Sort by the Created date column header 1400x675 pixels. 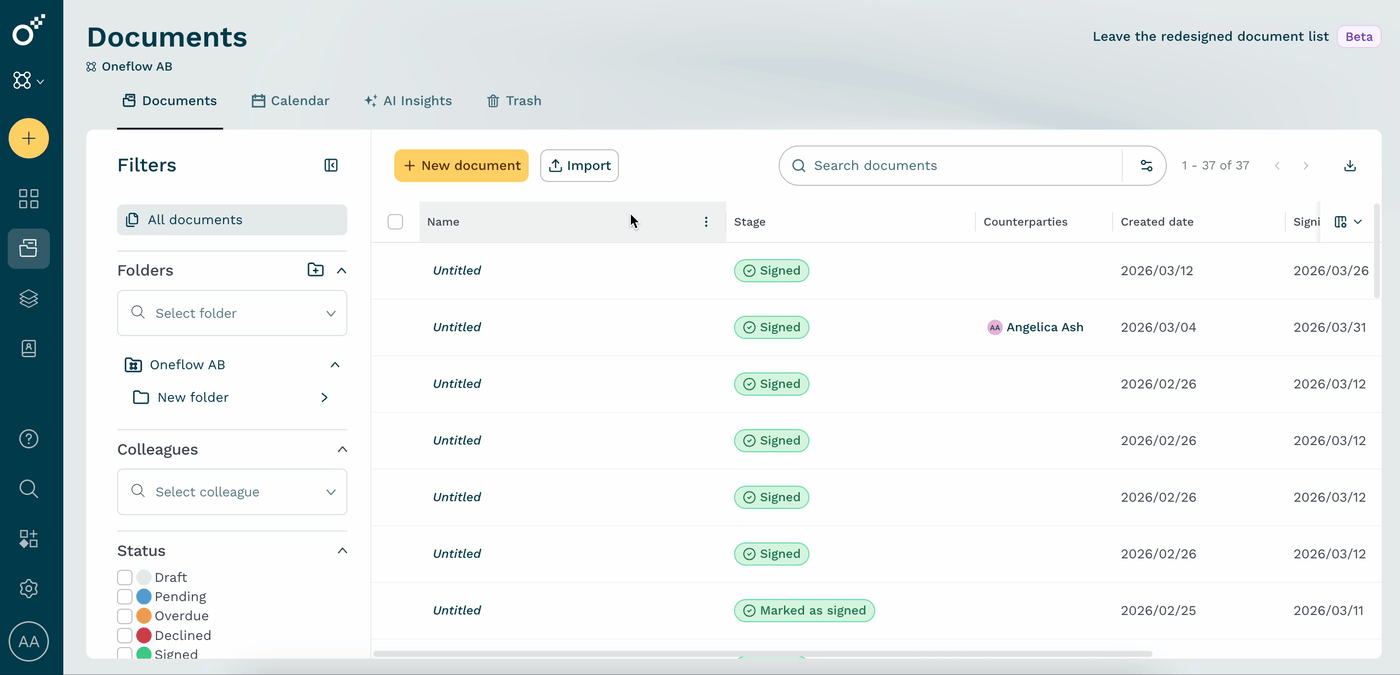1157,222
